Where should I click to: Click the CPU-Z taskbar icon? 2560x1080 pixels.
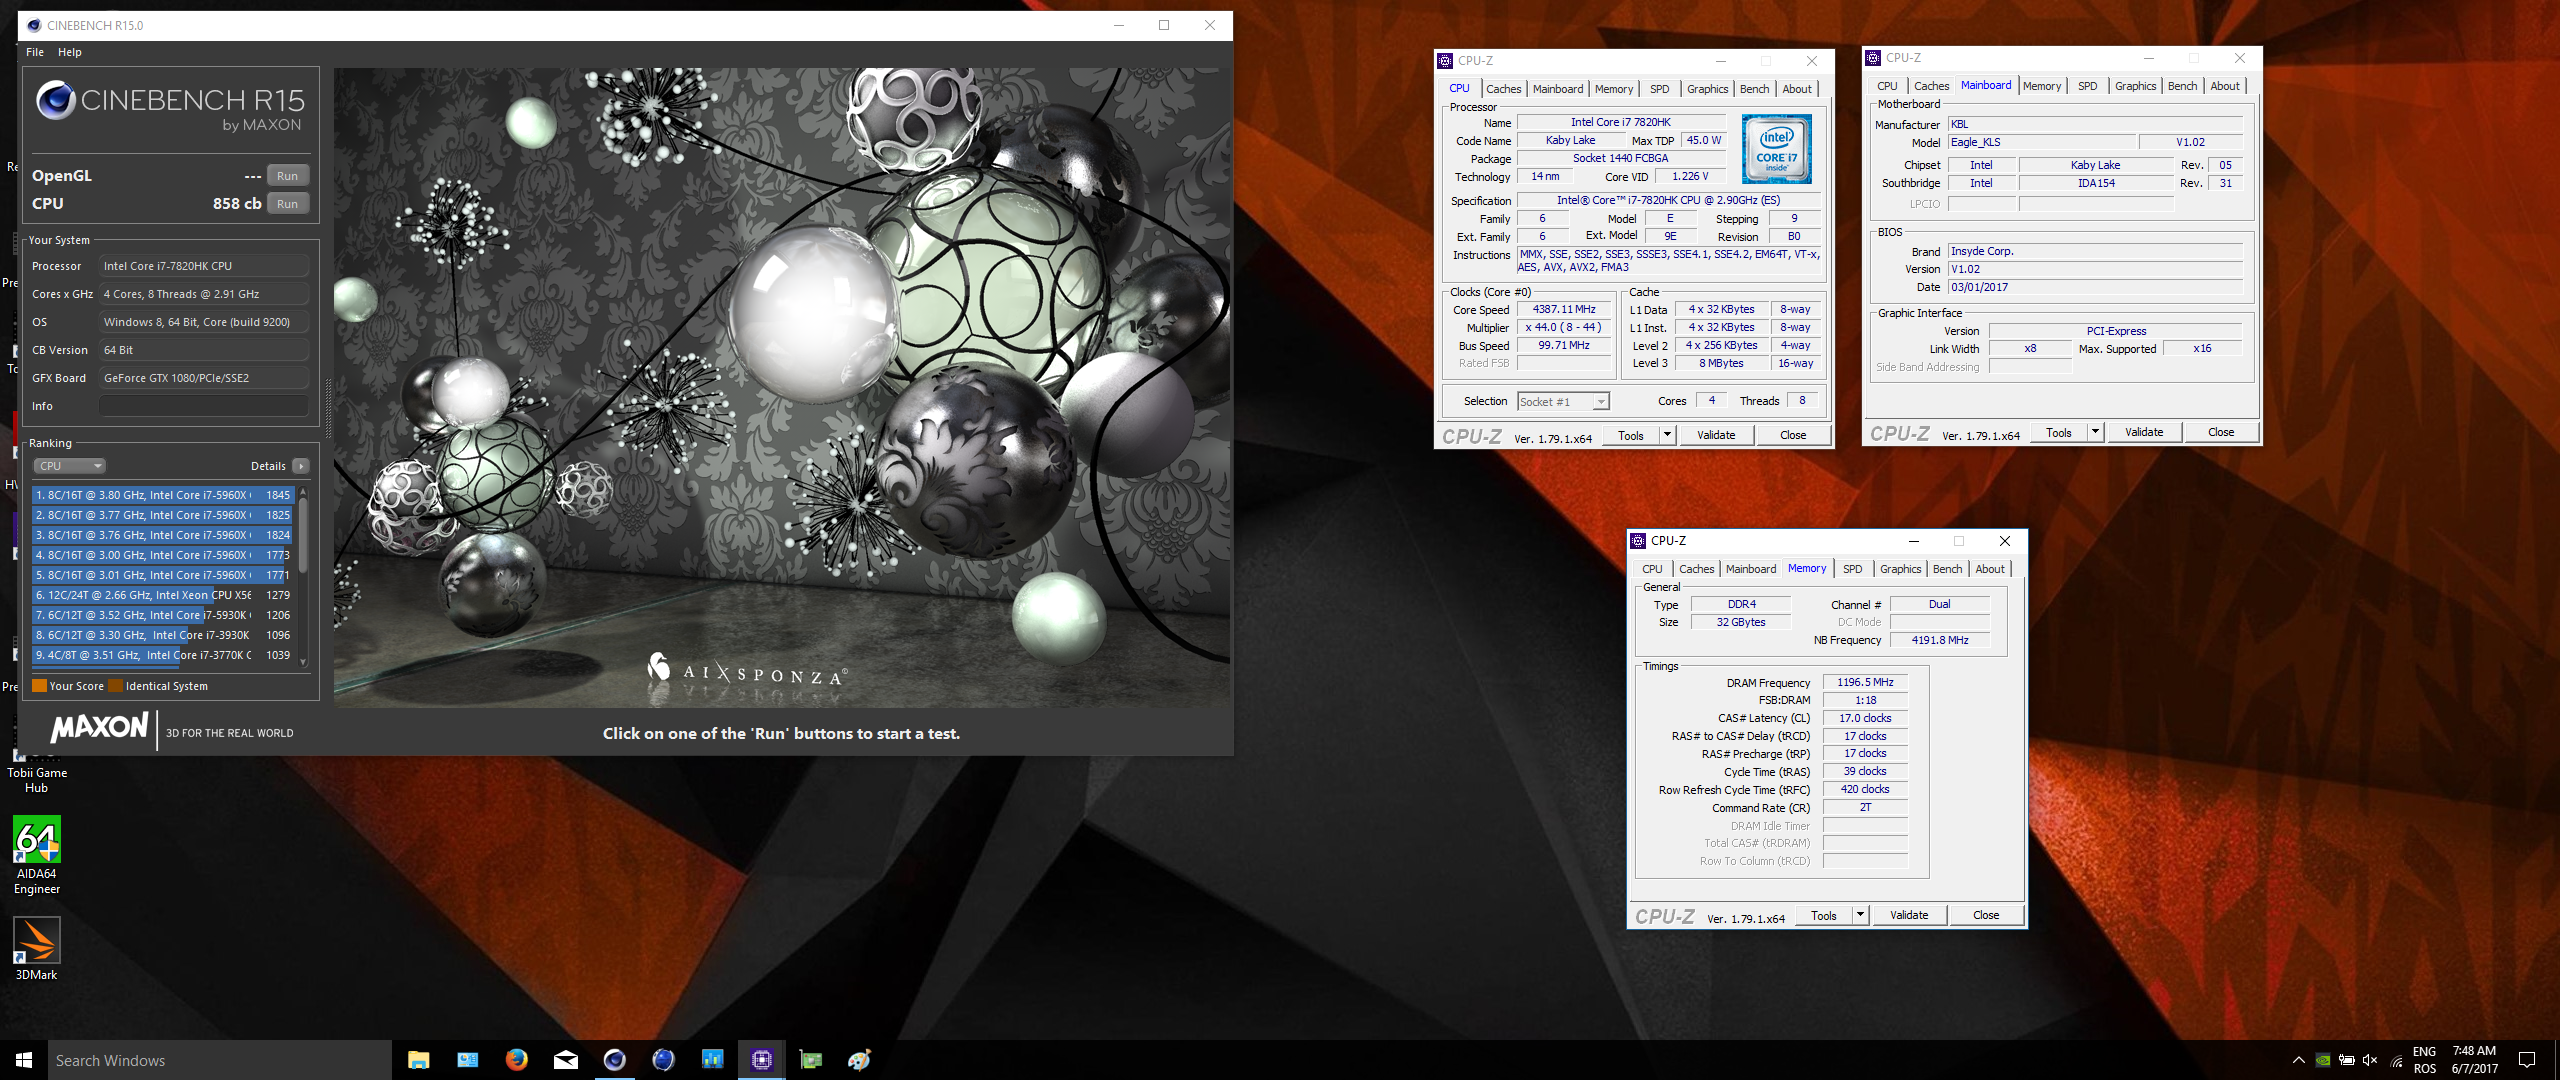tap(762, 1060)
